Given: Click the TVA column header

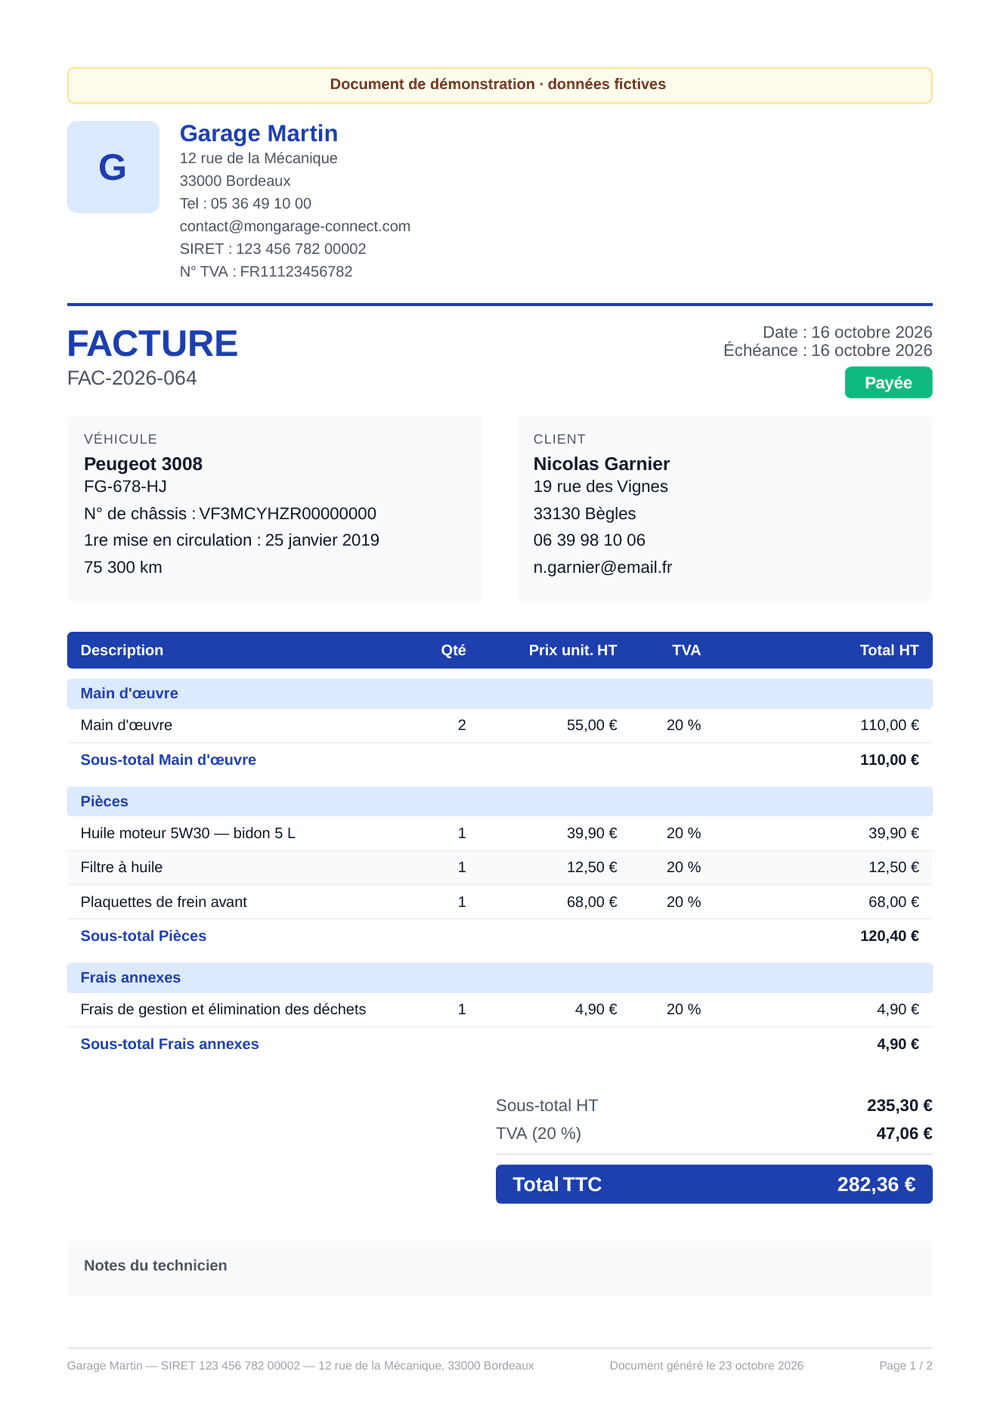Looking at the screenshot, I should point(686,650).
